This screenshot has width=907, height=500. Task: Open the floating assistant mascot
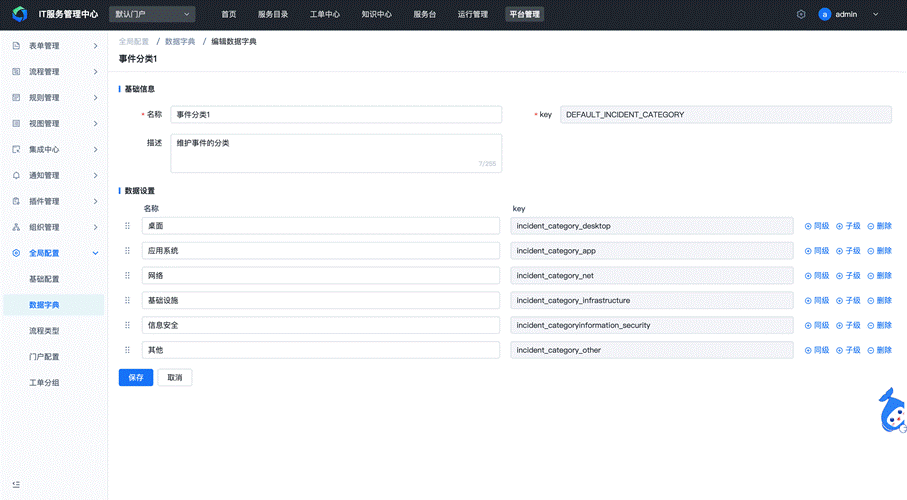(x=892, y=410)
